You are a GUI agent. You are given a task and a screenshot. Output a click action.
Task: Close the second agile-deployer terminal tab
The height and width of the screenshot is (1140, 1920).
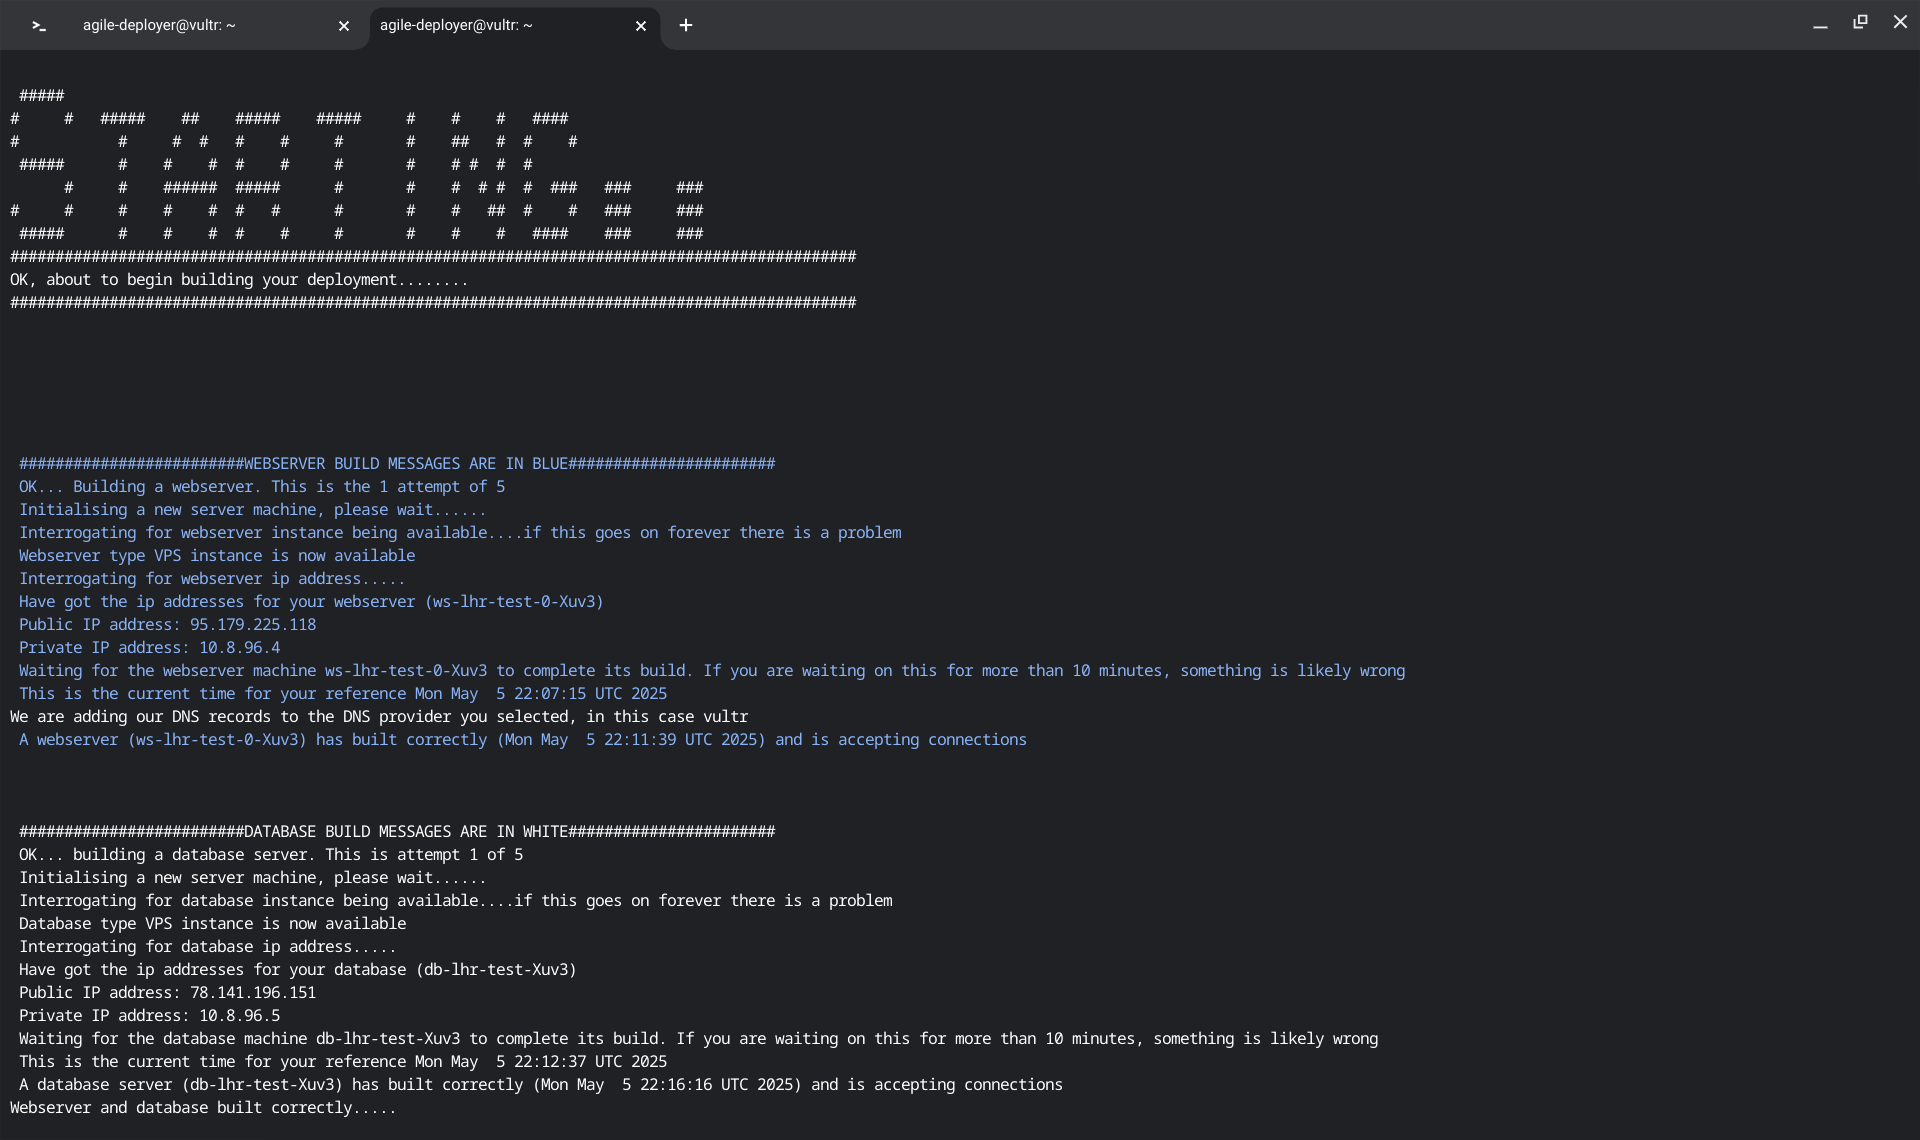pos(641,26)
